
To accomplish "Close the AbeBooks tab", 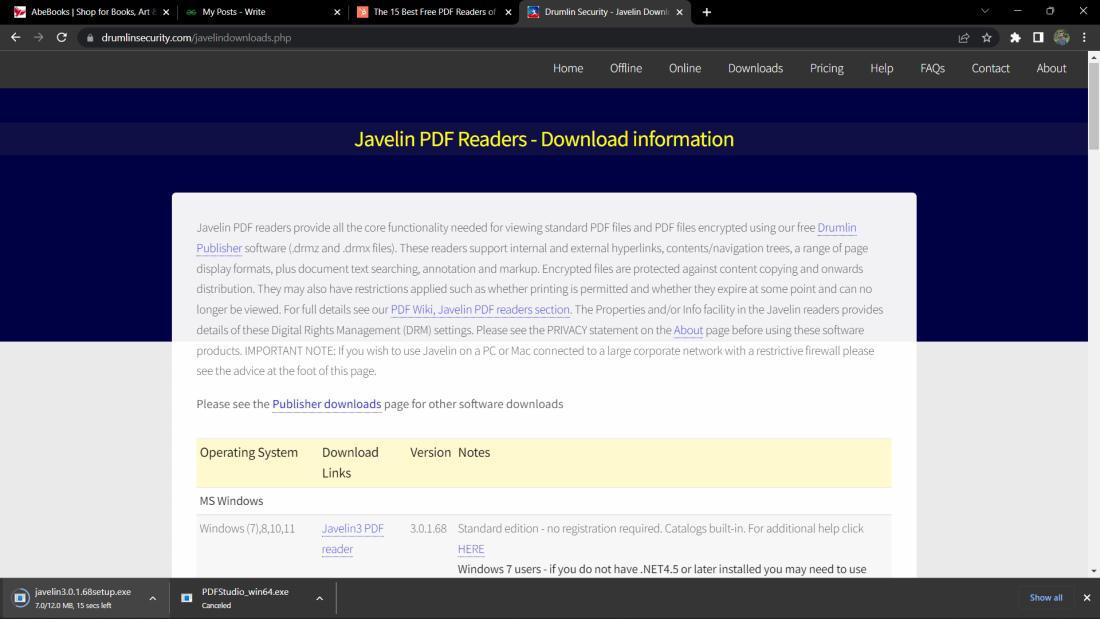I will pos(166,12).
